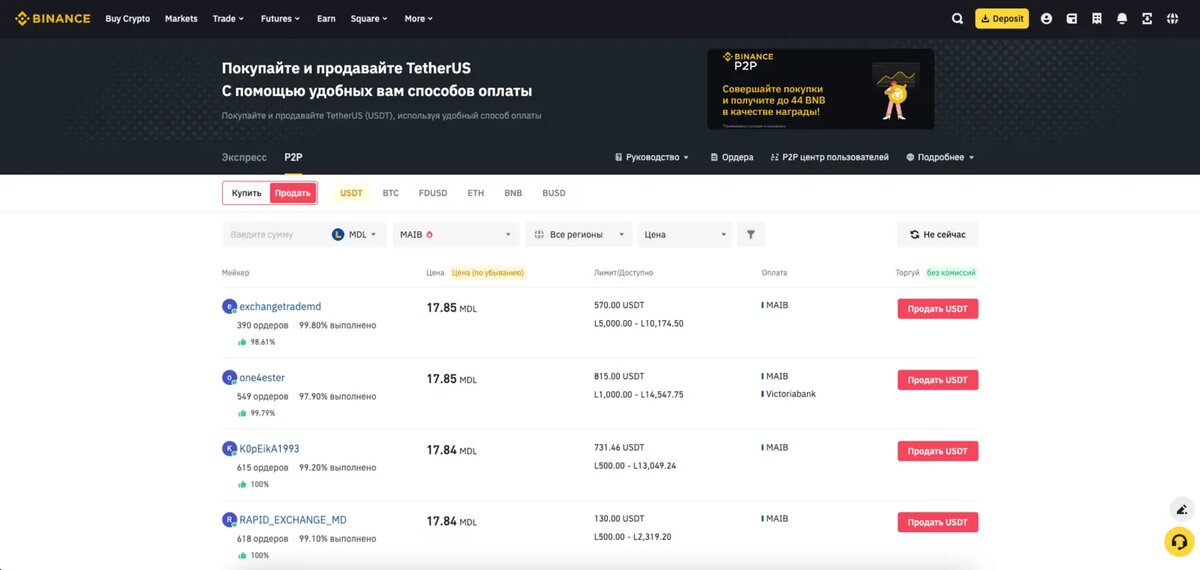Select the ETH coin tab

pos(476,193)
